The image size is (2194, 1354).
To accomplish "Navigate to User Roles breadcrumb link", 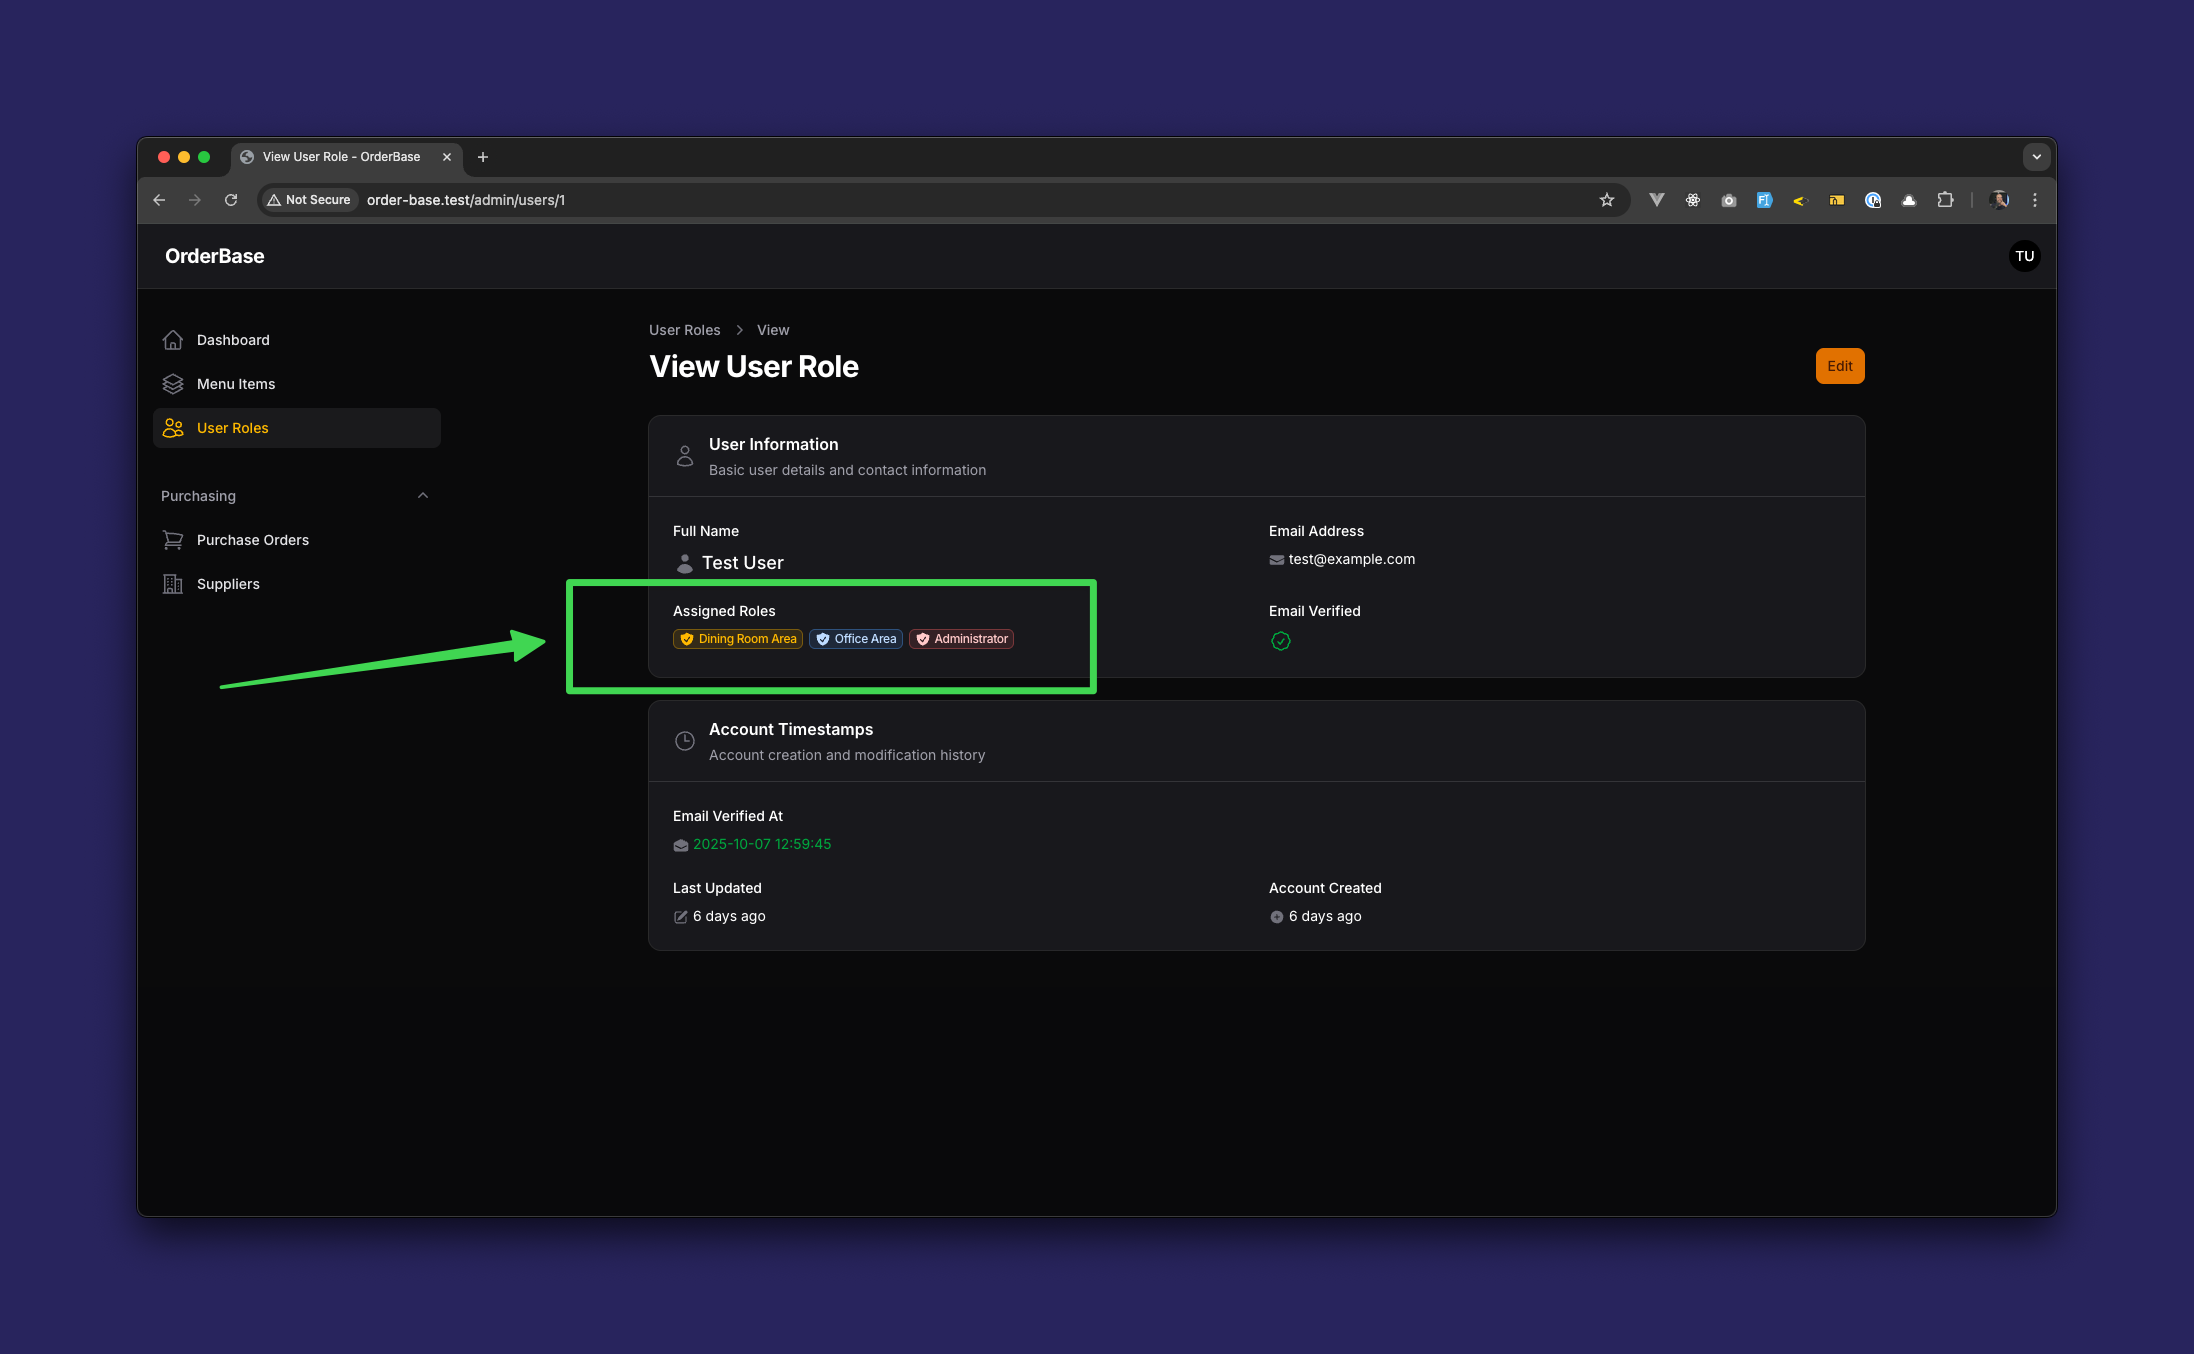I will coord(684,330).
